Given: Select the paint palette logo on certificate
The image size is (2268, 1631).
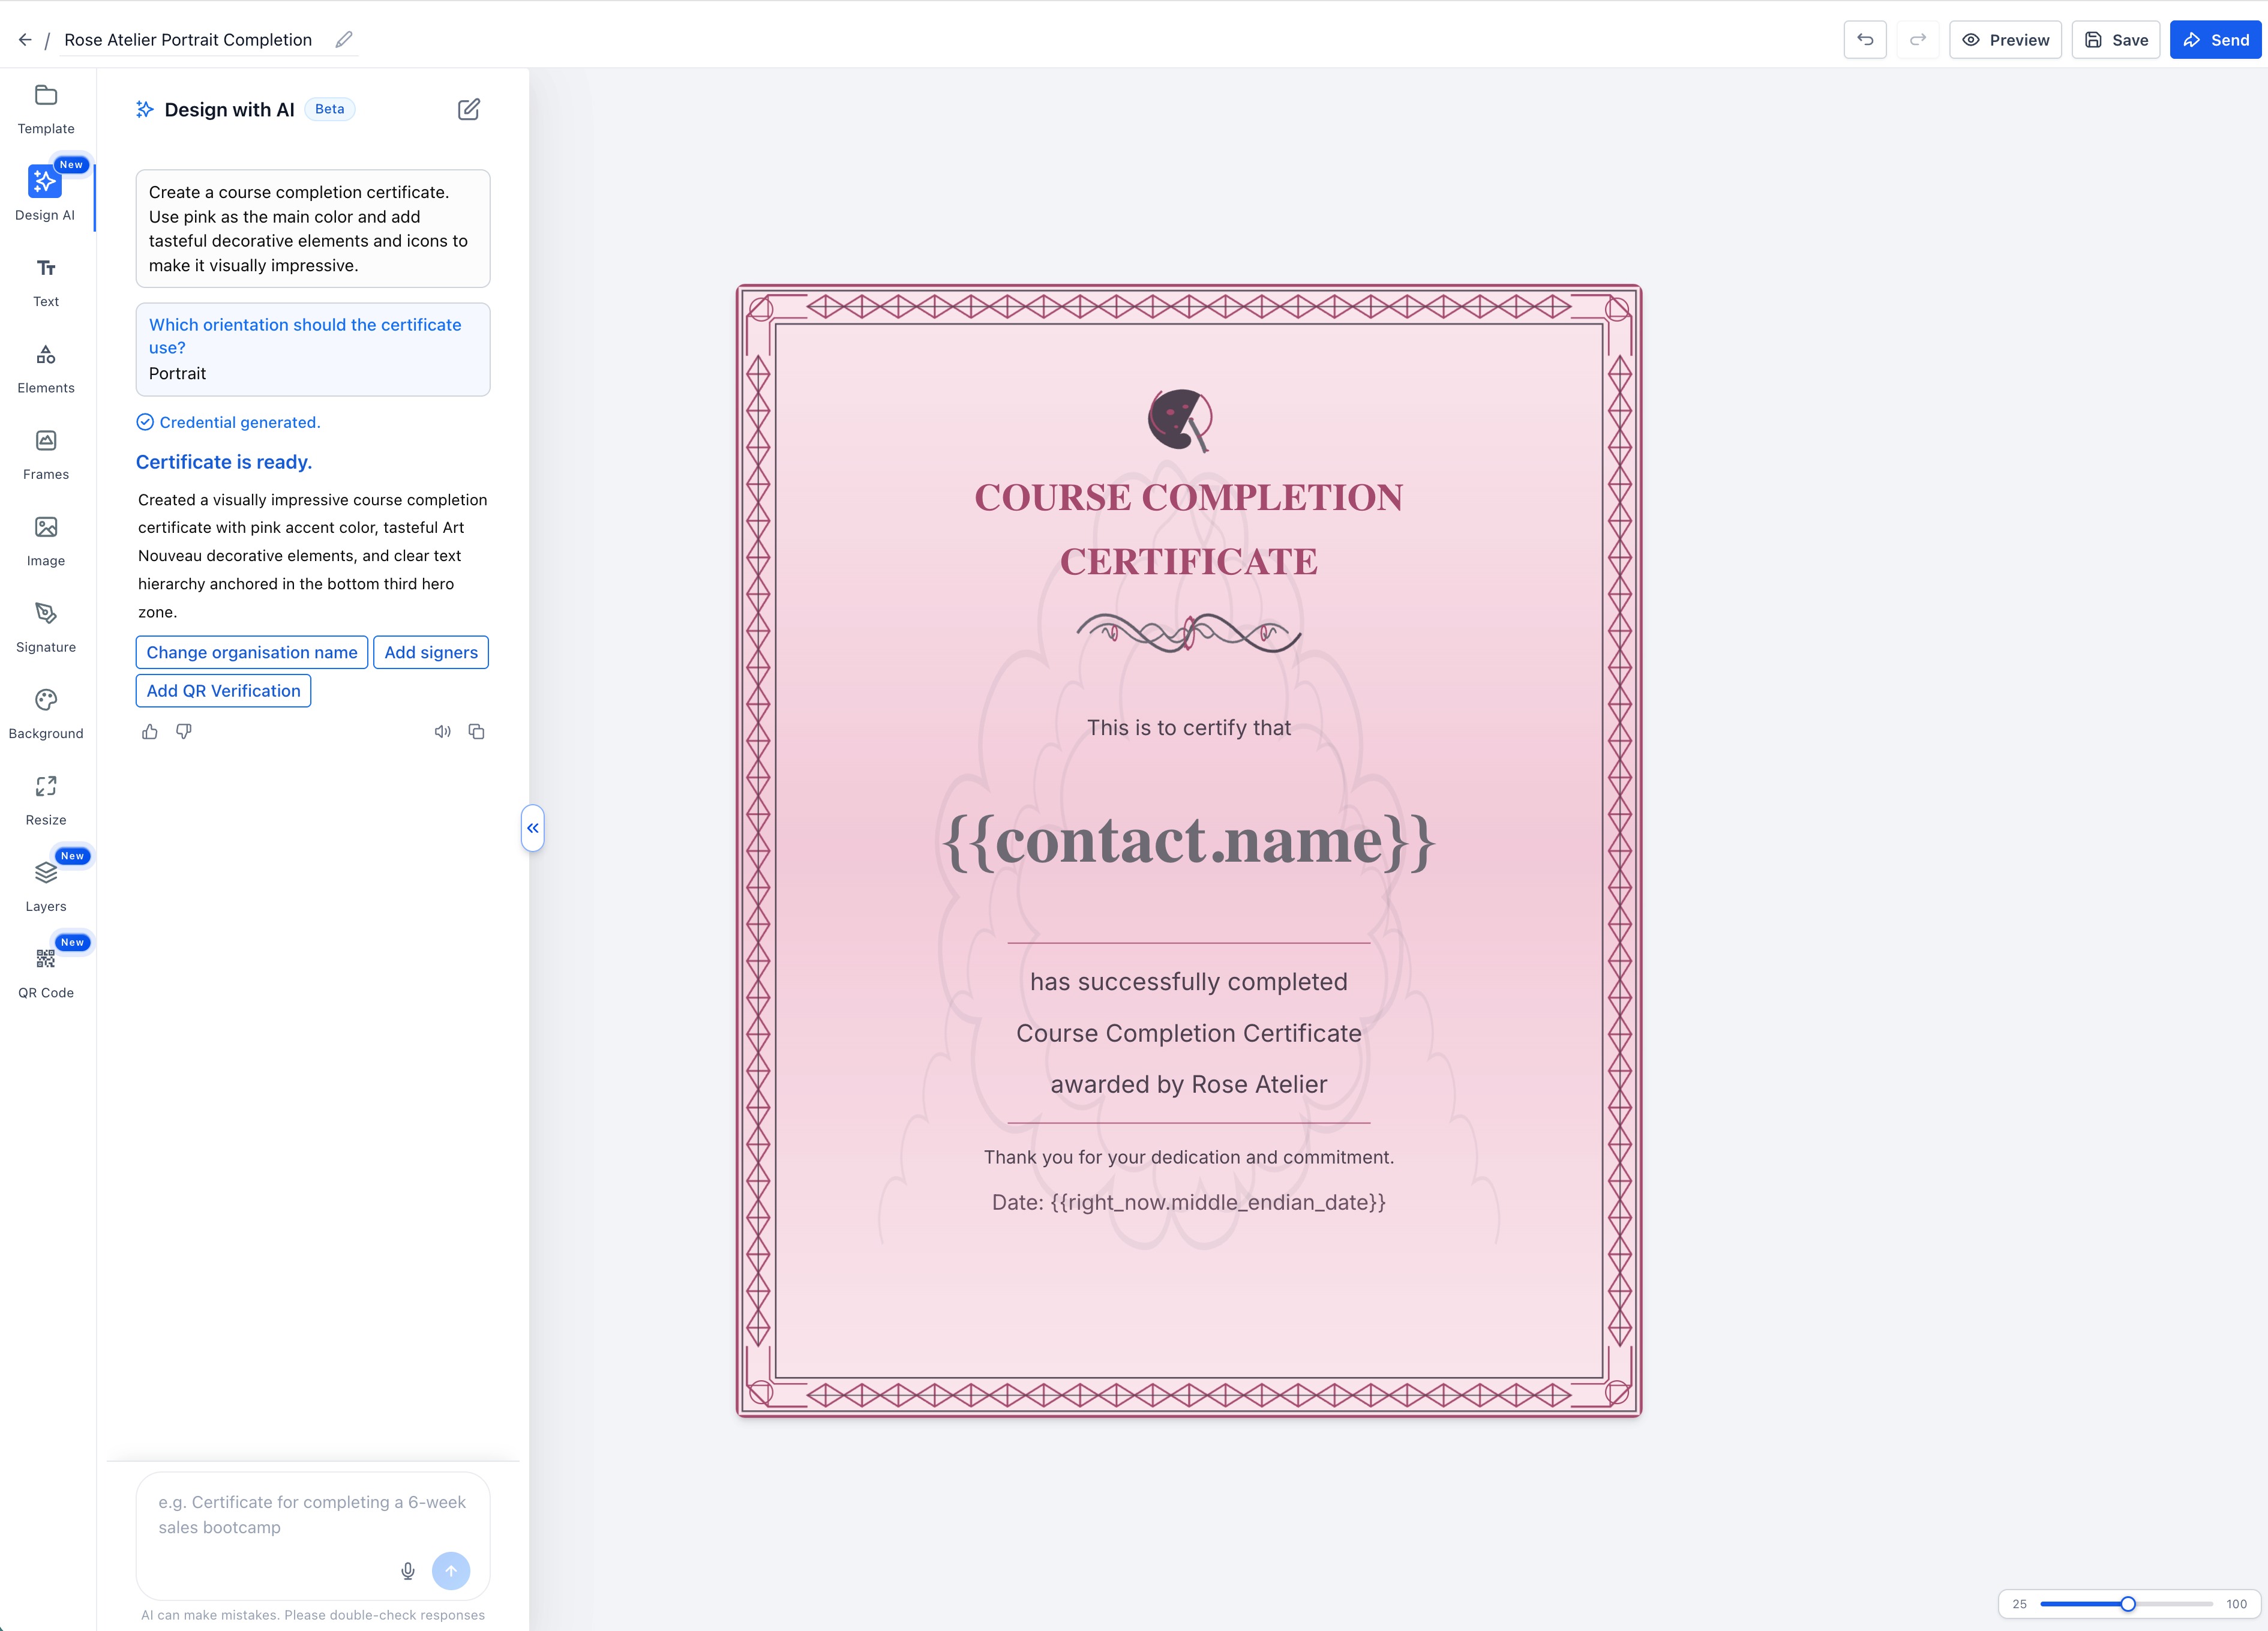Looking at the screenshot, I should (x=1181, y=421).
